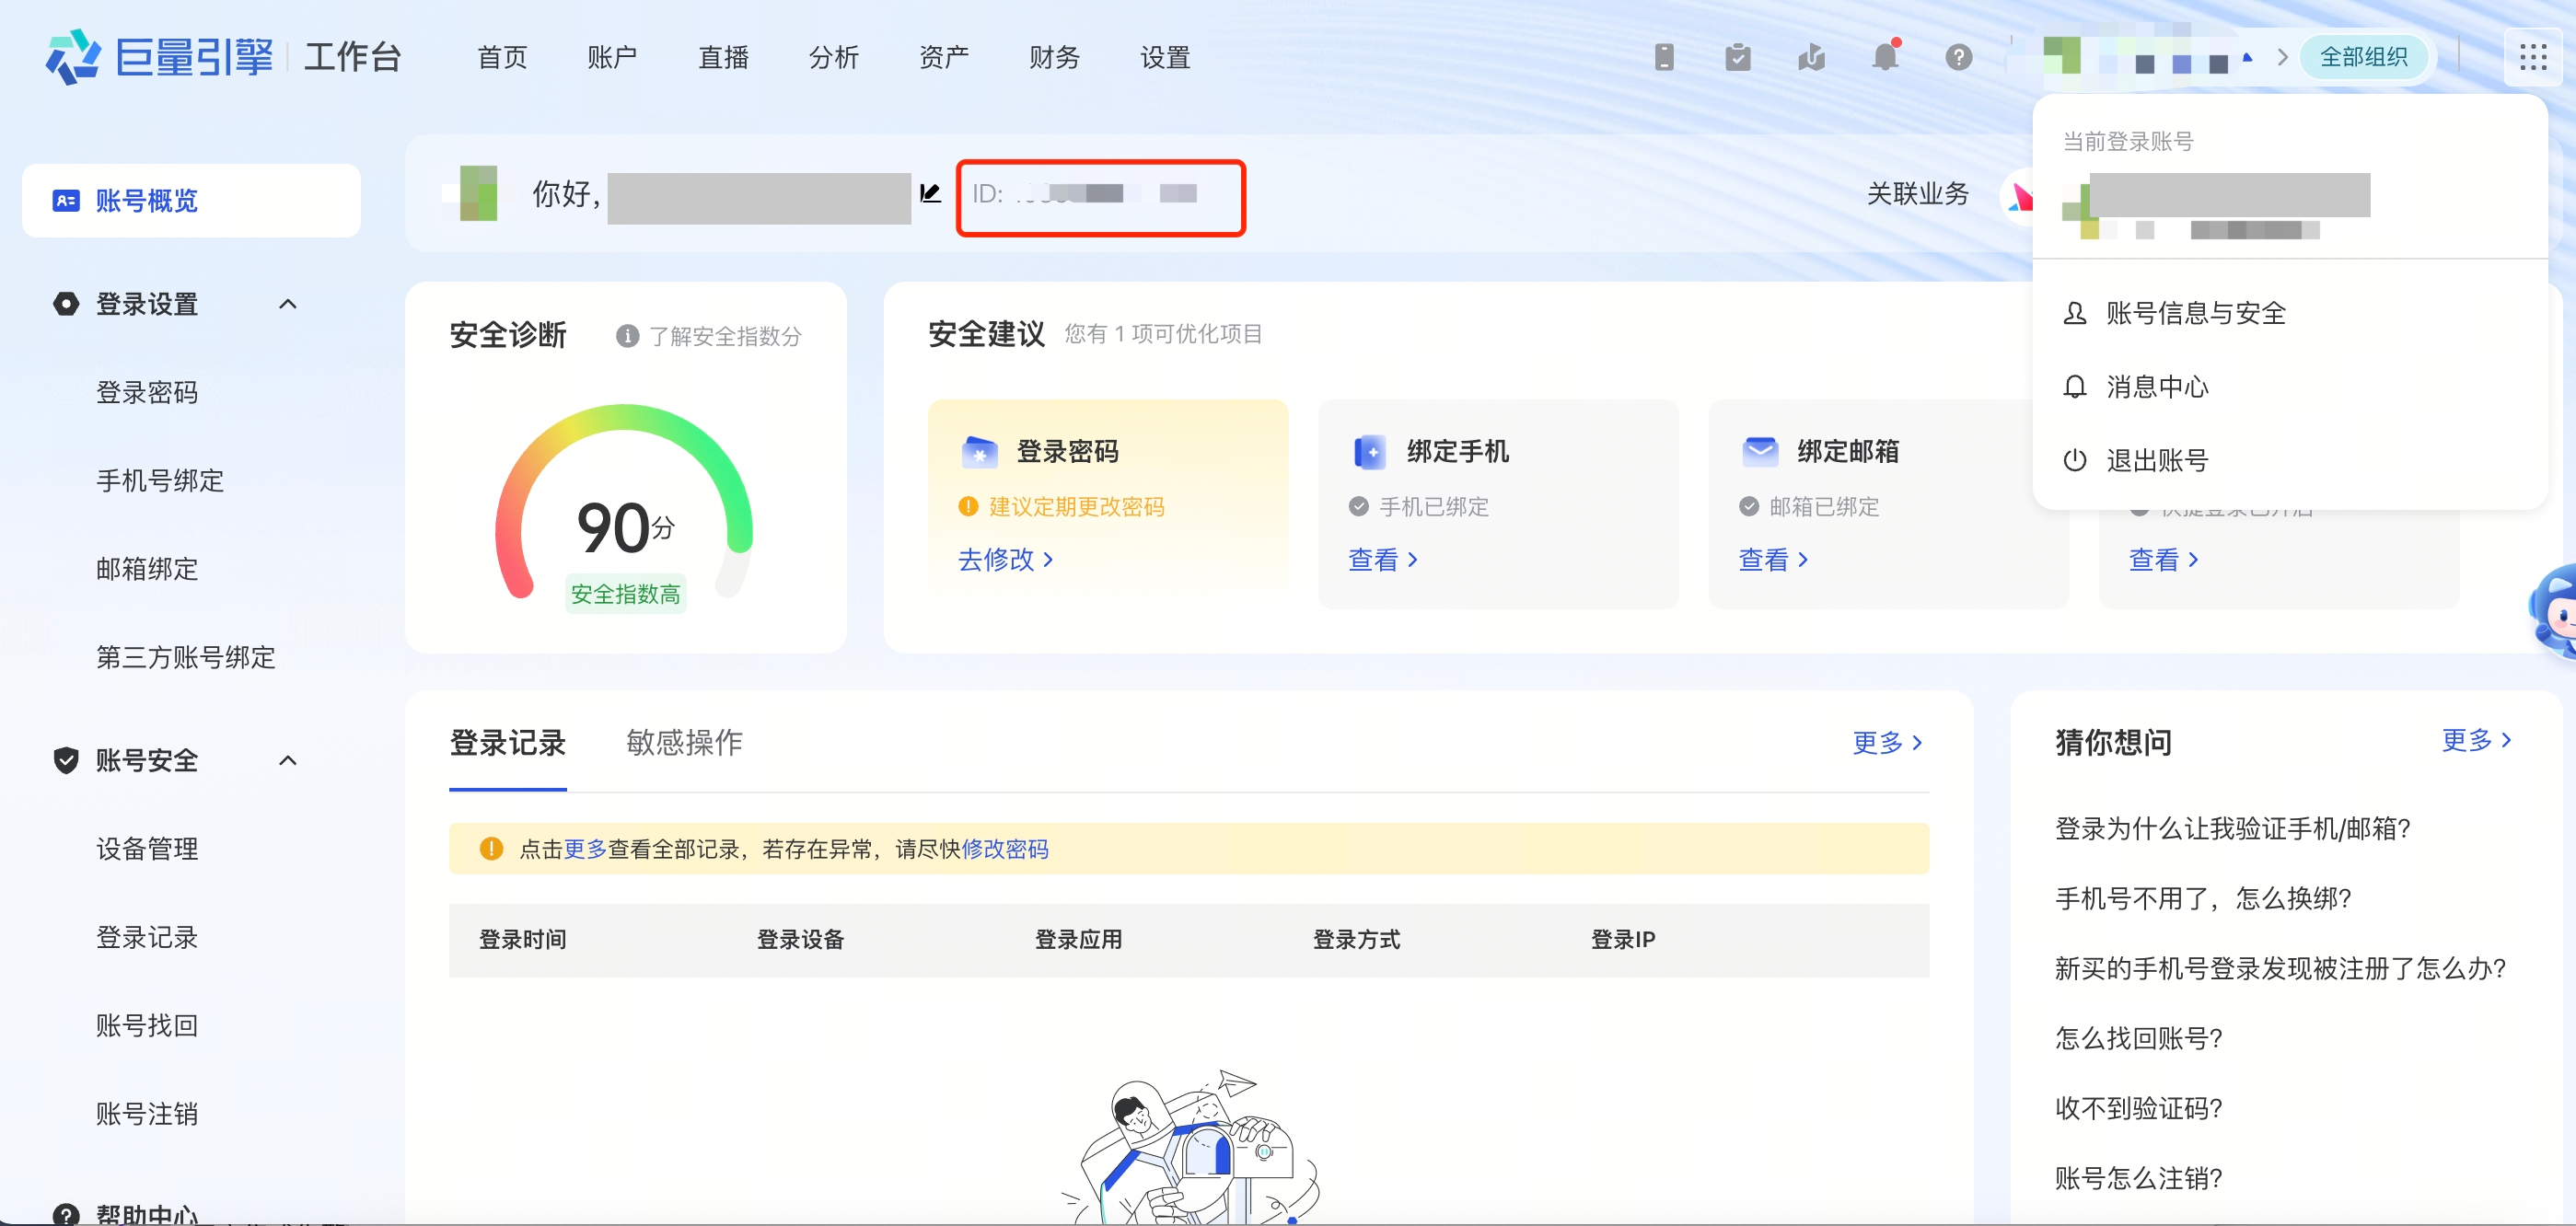Switch to the 登录记录 tab
This screenshot has width=2576, height=1226.
[x=508, y=742]
